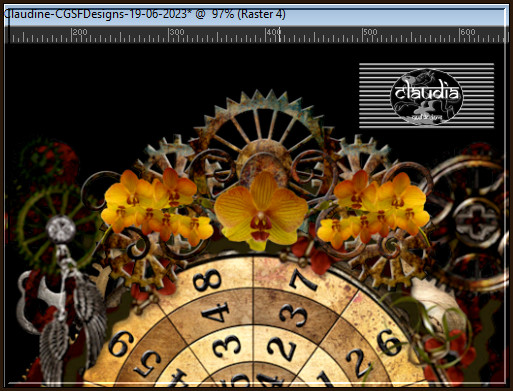
Task: Click the silver gemstone on the charm
Action: tap(60, 229)
